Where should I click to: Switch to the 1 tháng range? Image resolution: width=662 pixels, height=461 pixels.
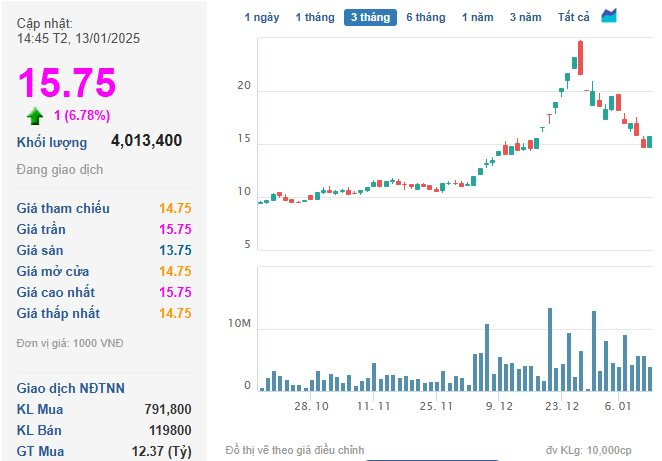(x=315, y=17)
